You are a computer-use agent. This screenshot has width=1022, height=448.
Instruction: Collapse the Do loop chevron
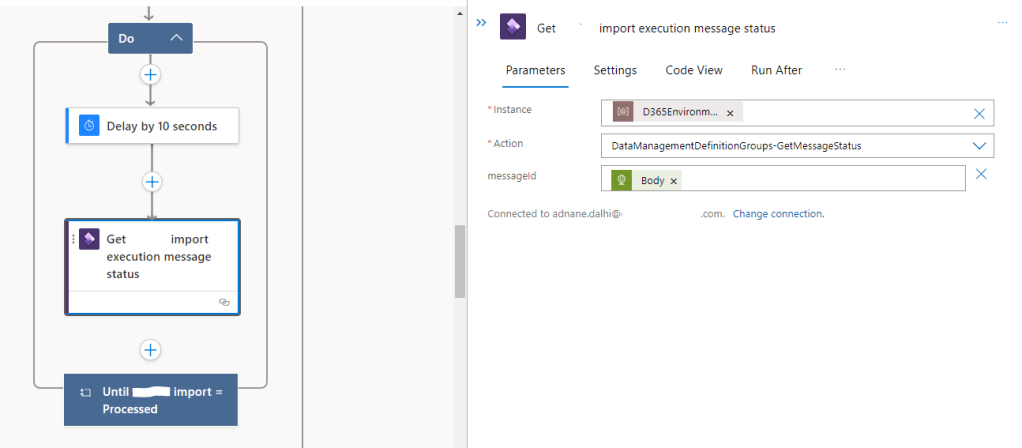(176, 38)
